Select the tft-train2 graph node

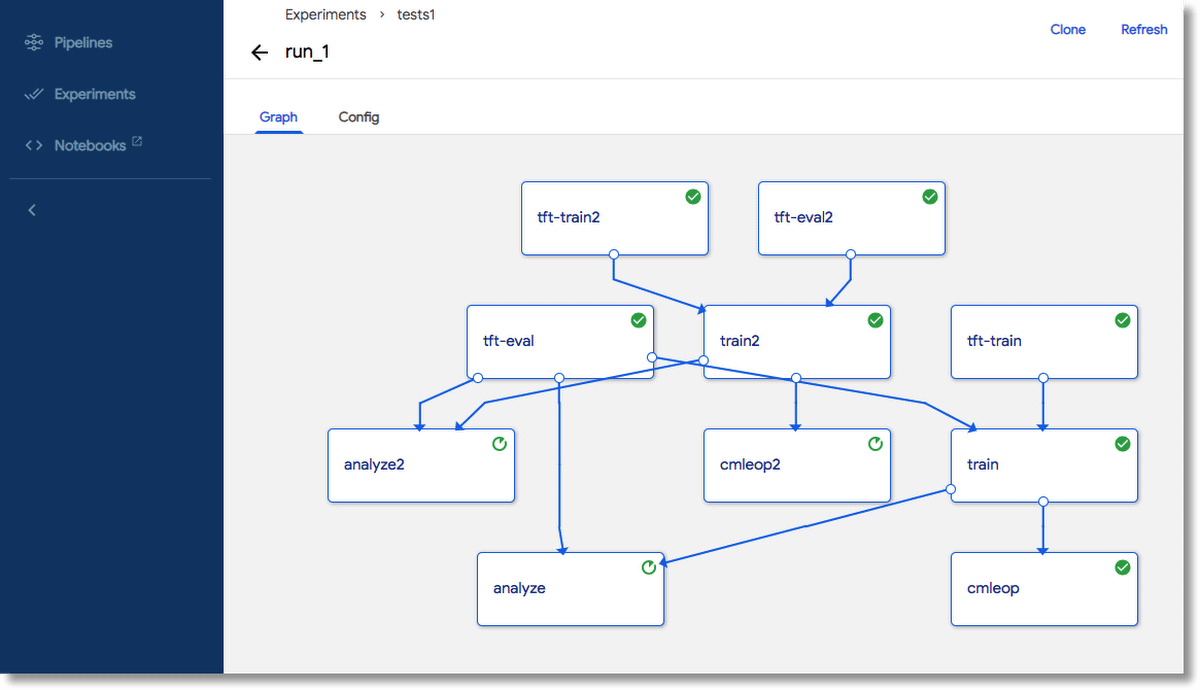click(x=615, y=218)
